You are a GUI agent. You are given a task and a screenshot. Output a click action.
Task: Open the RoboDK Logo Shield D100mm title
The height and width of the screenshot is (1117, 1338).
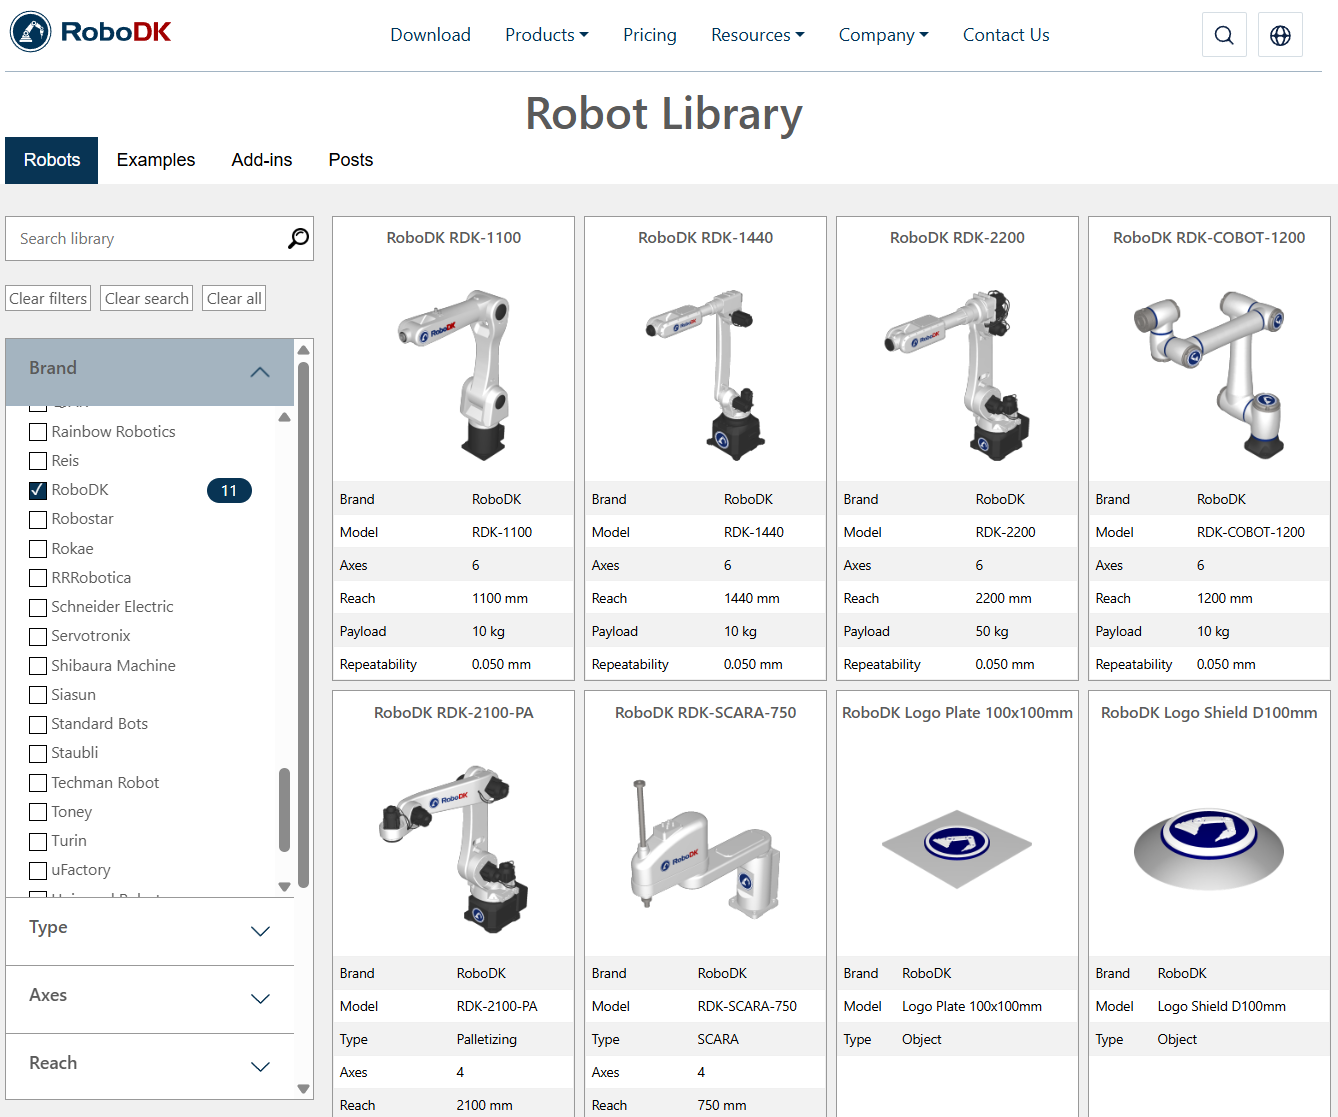[1210, 713]
